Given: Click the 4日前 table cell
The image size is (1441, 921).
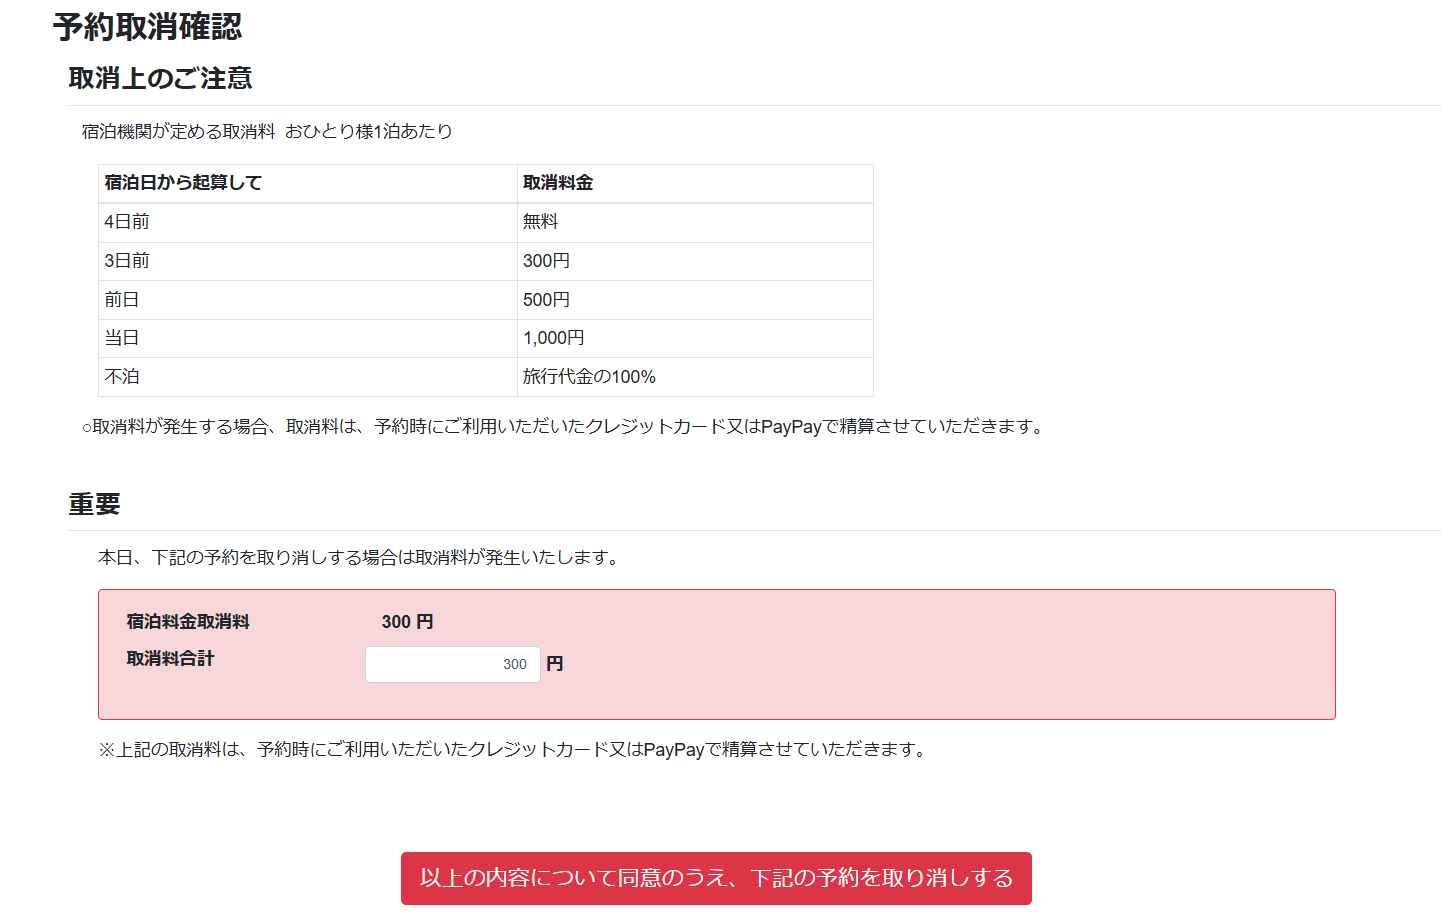Looking at the screenshot, I should click(308, 222).
